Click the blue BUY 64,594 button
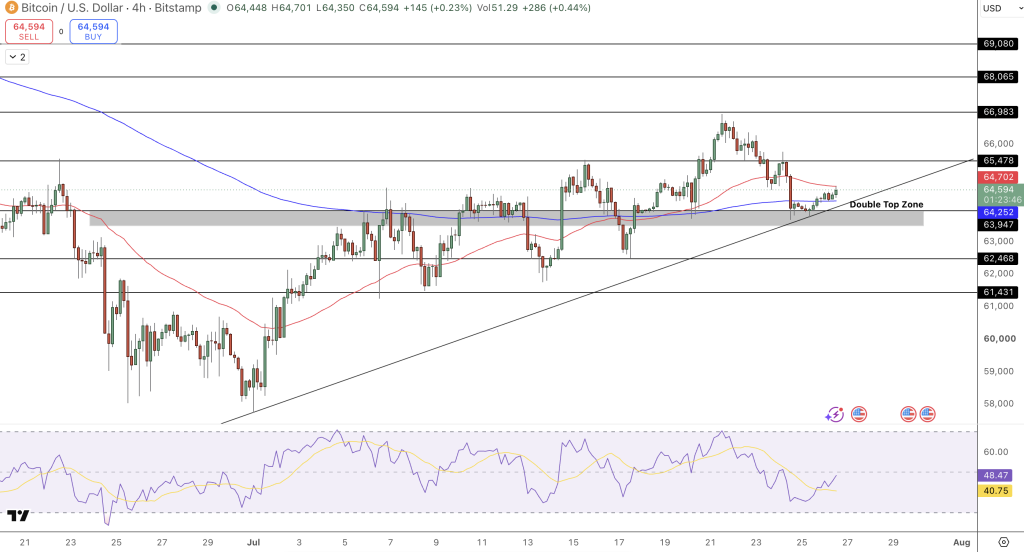Screen dimensions: 1024x552 [x=93, y=31]
